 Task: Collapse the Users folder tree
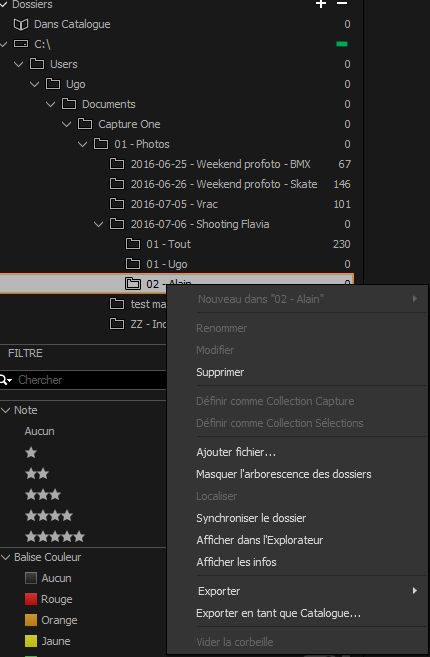pyautogui.click(x=18, y=64)
